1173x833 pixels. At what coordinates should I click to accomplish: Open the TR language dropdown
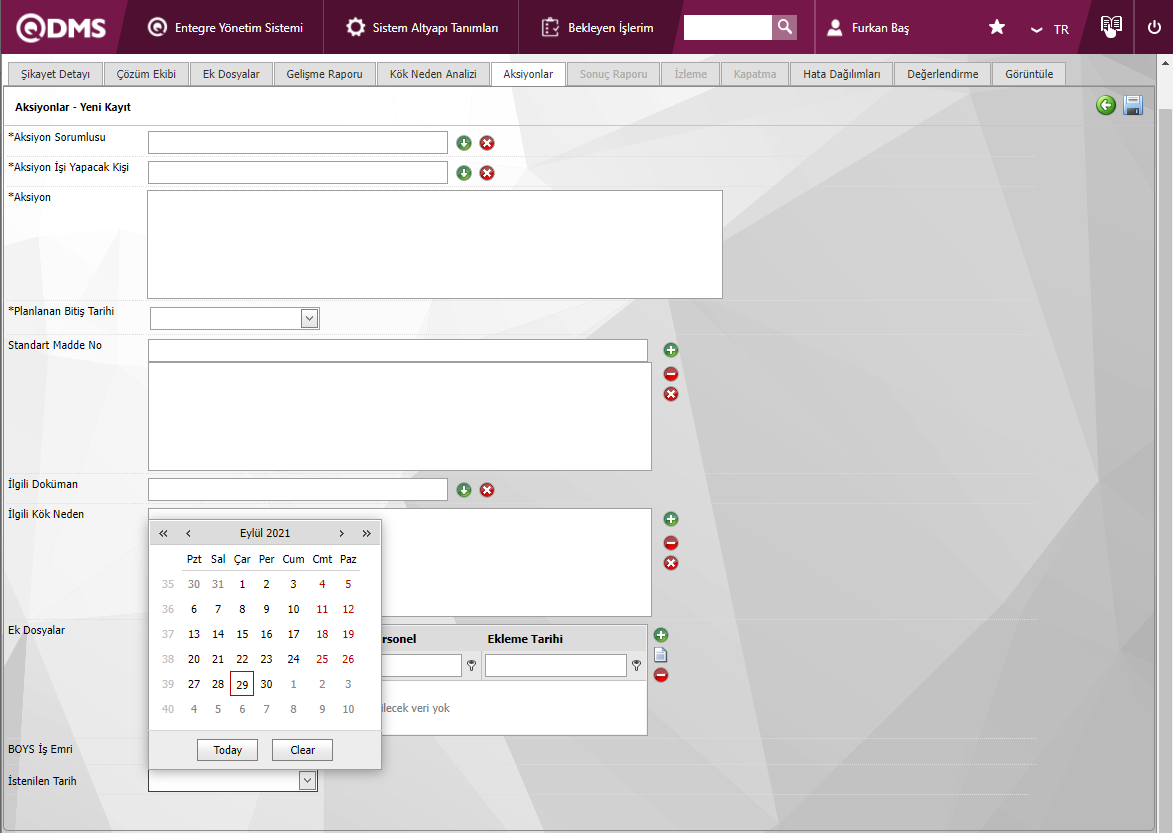coord(1050,29)
